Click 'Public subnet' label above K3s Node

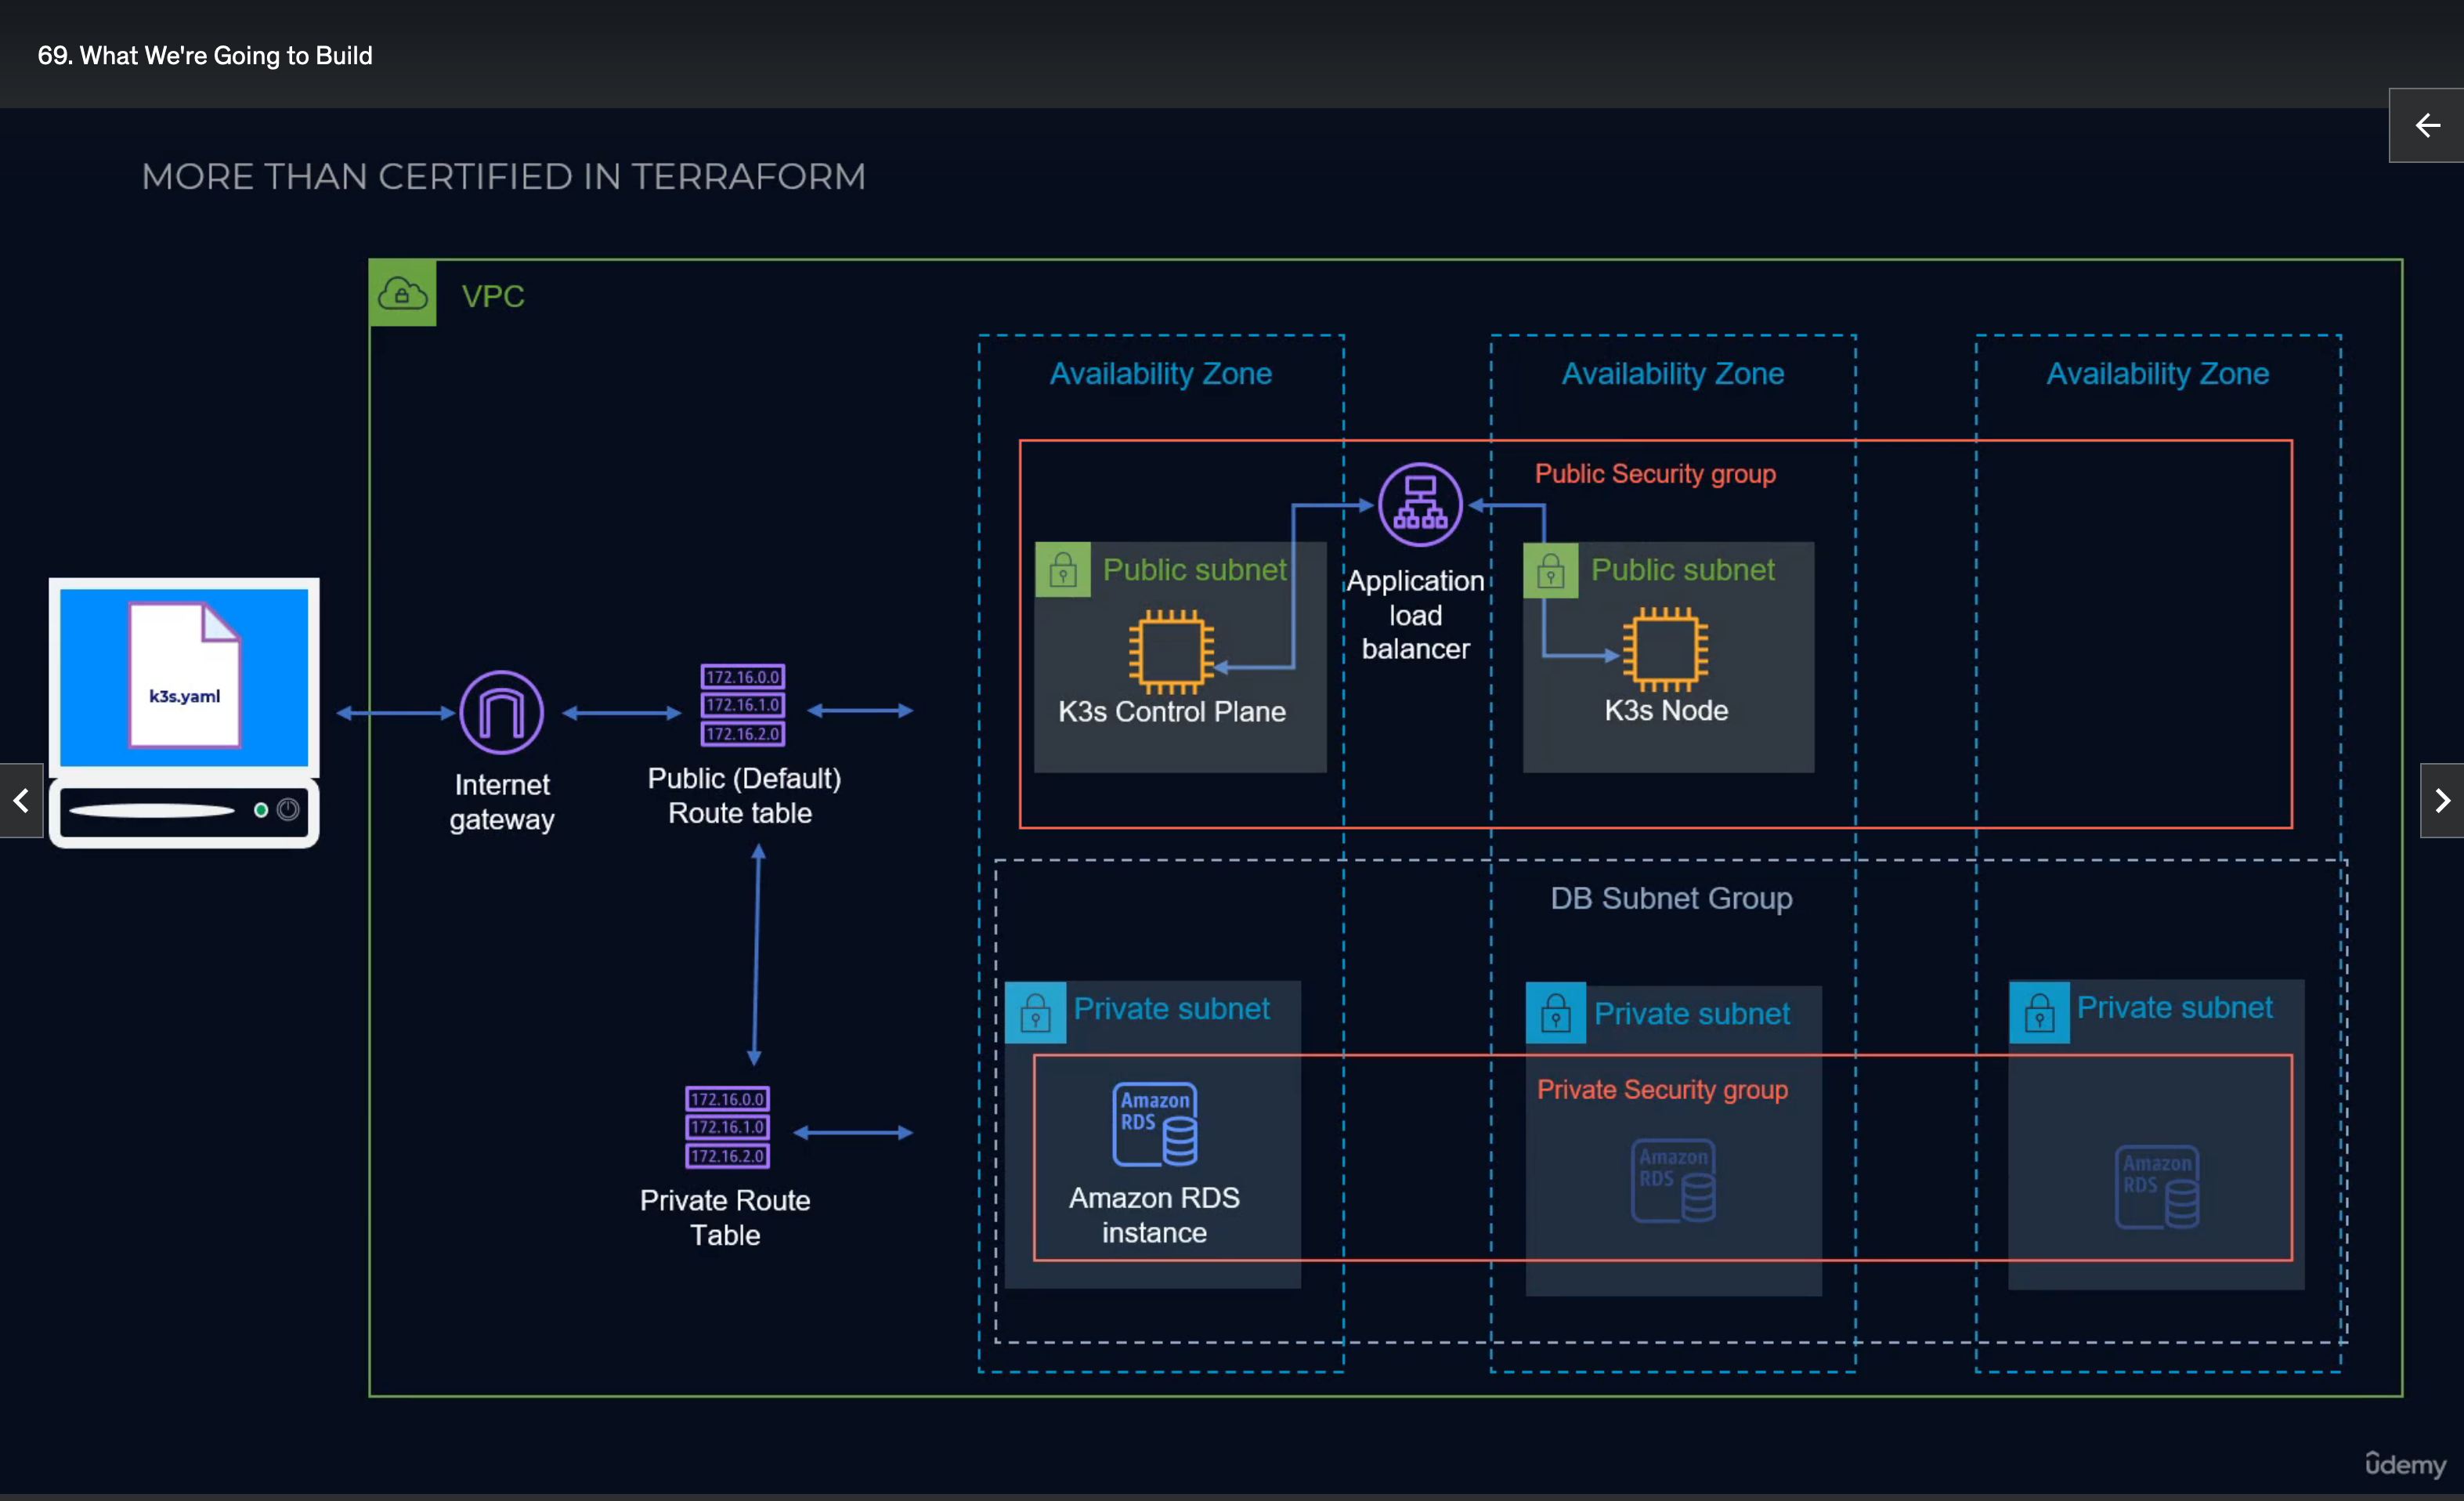1682,570
